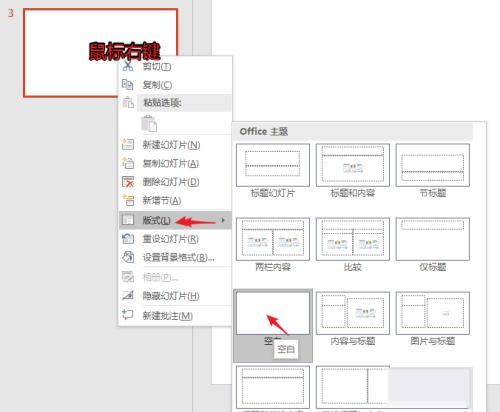Click the 比较 layout caption
500x412 pixels.
click(353, 267)
